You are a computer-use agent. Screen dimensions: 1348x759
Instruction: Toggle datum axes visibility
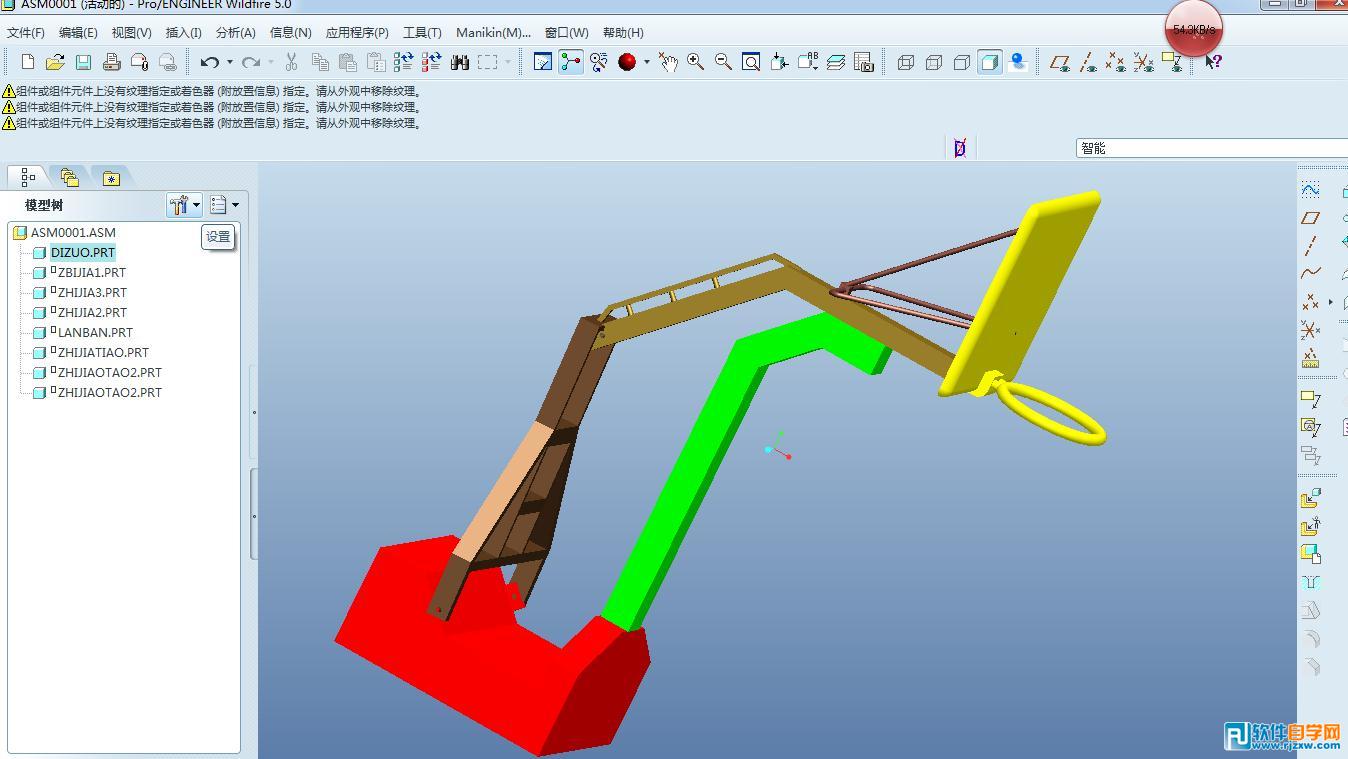click(1088, 62)
